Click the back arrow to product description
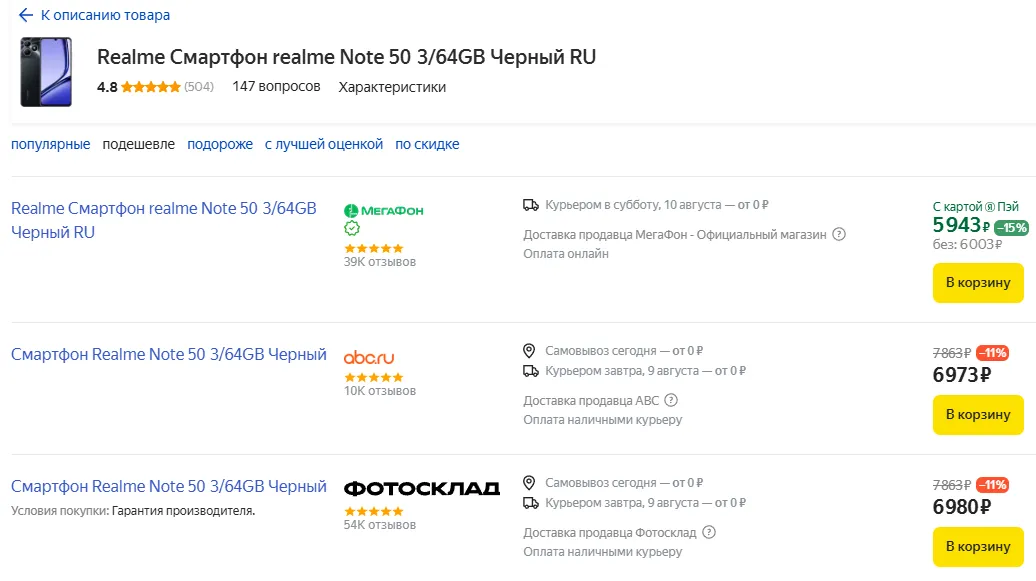Screen dimensions: 1036x581 point(26,15)
